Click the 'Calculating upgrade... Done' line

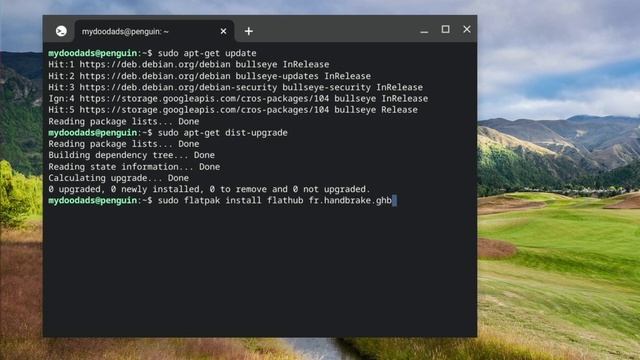point(118,178)
